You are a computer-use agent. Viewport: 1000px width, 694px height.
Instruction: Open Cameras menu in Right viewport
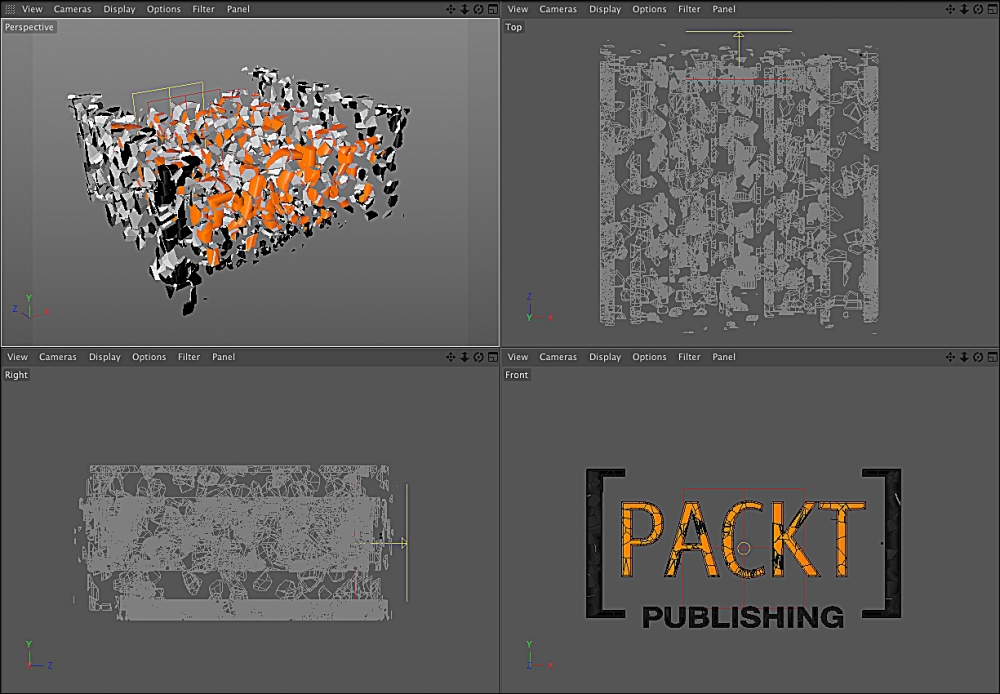(57, 357)
